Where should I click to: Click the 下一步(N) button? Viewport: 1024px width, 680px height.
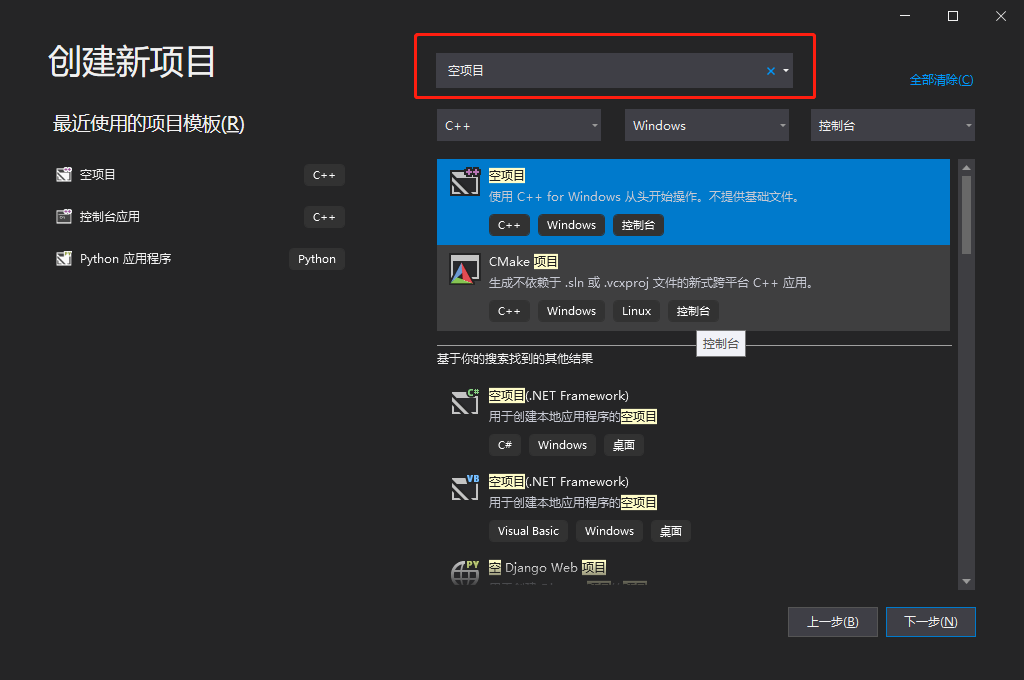pyautogui.click(x=931, y=622)
